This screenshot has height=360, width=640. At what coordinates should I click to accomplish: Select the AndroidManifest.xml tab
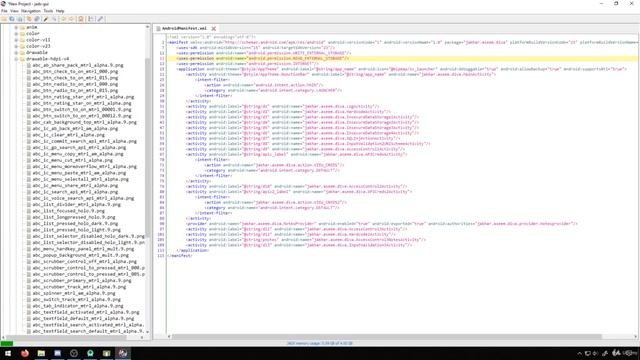184,29
